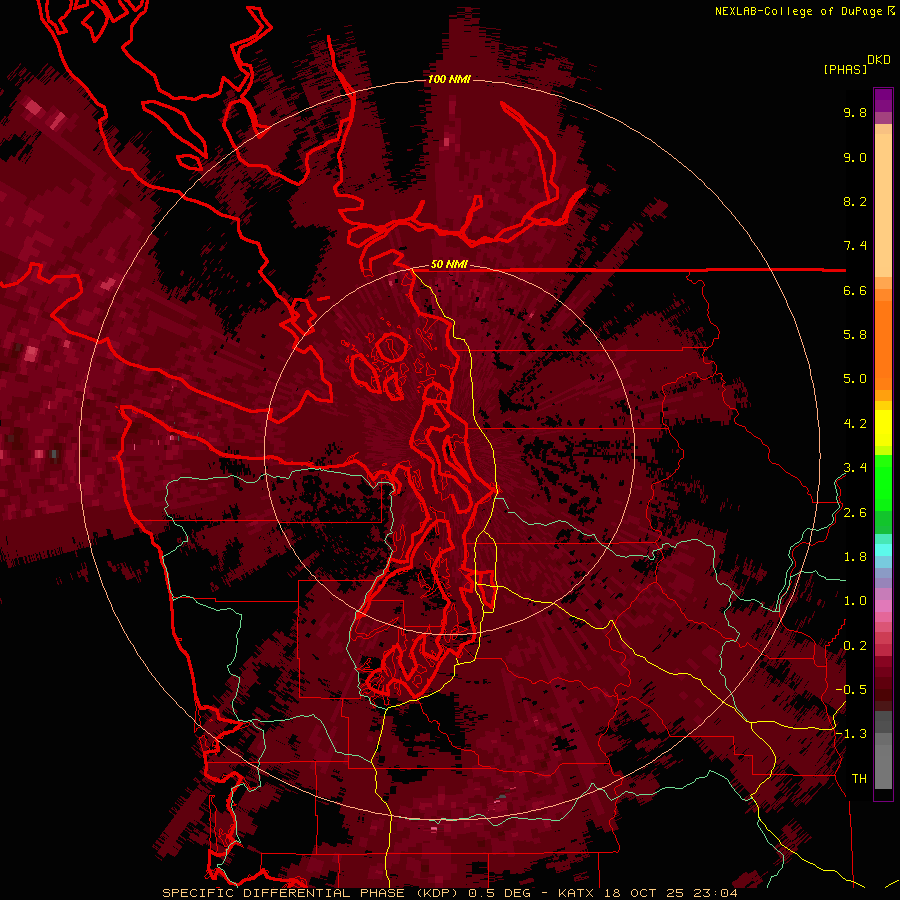Screen dimensions: 900x900
Task: Select the 100 NMI range ring label
Action: point(449,79)
